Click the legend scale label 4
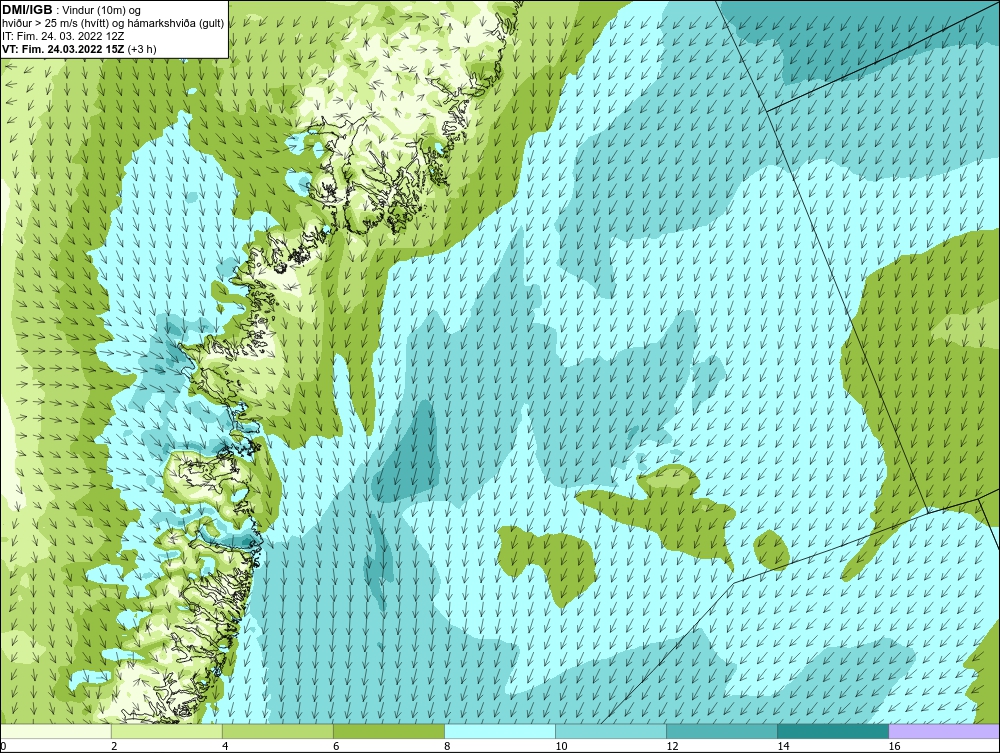1000x753 pixels. [225, 747]
